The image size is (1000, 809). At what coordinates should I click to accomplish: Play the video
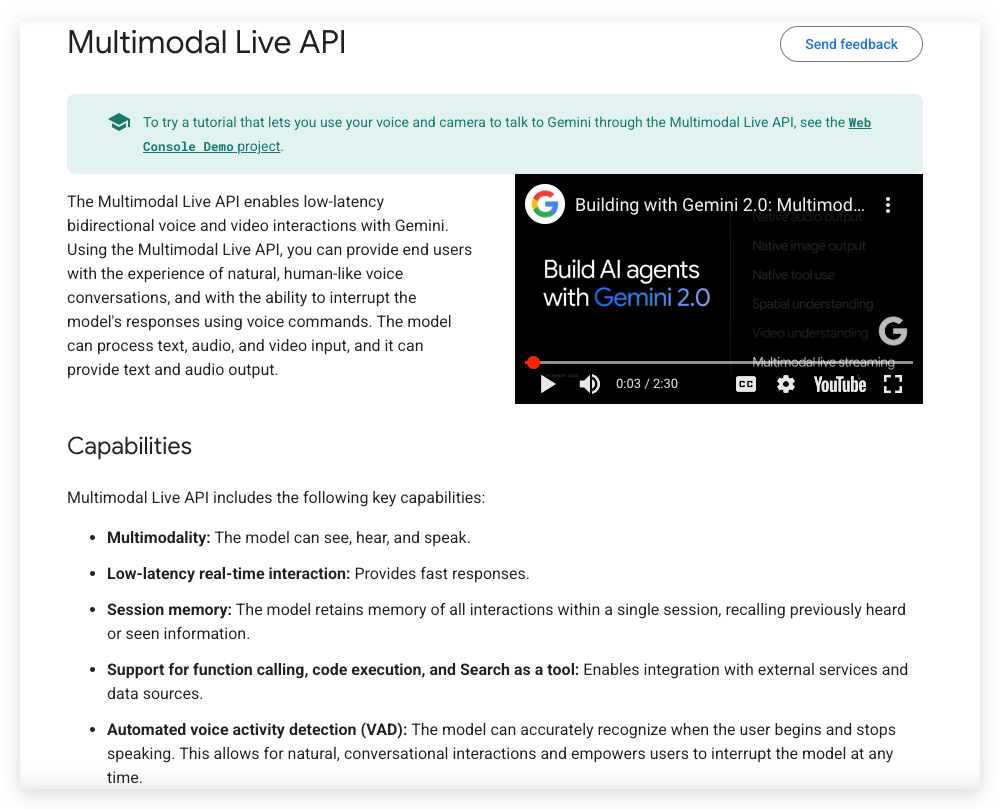(545, 384)
